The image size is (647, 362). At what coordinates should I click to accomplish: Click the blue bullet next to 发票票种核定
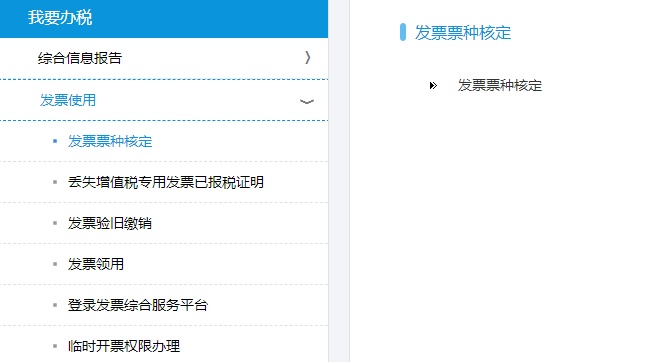click(x=55, y=141)
